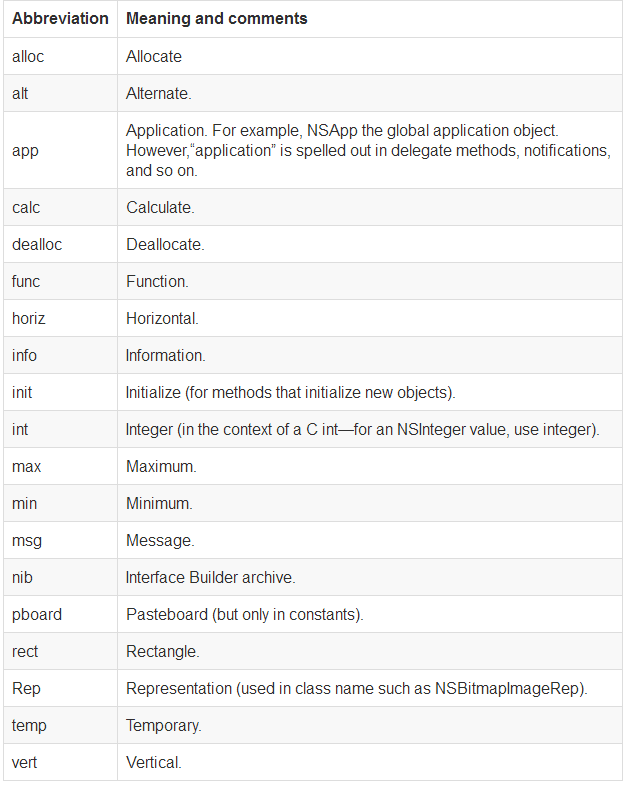Select the "pboard" abbreviation cell
The width and height of the screenshot is (626, 787).
click(37, 614)
